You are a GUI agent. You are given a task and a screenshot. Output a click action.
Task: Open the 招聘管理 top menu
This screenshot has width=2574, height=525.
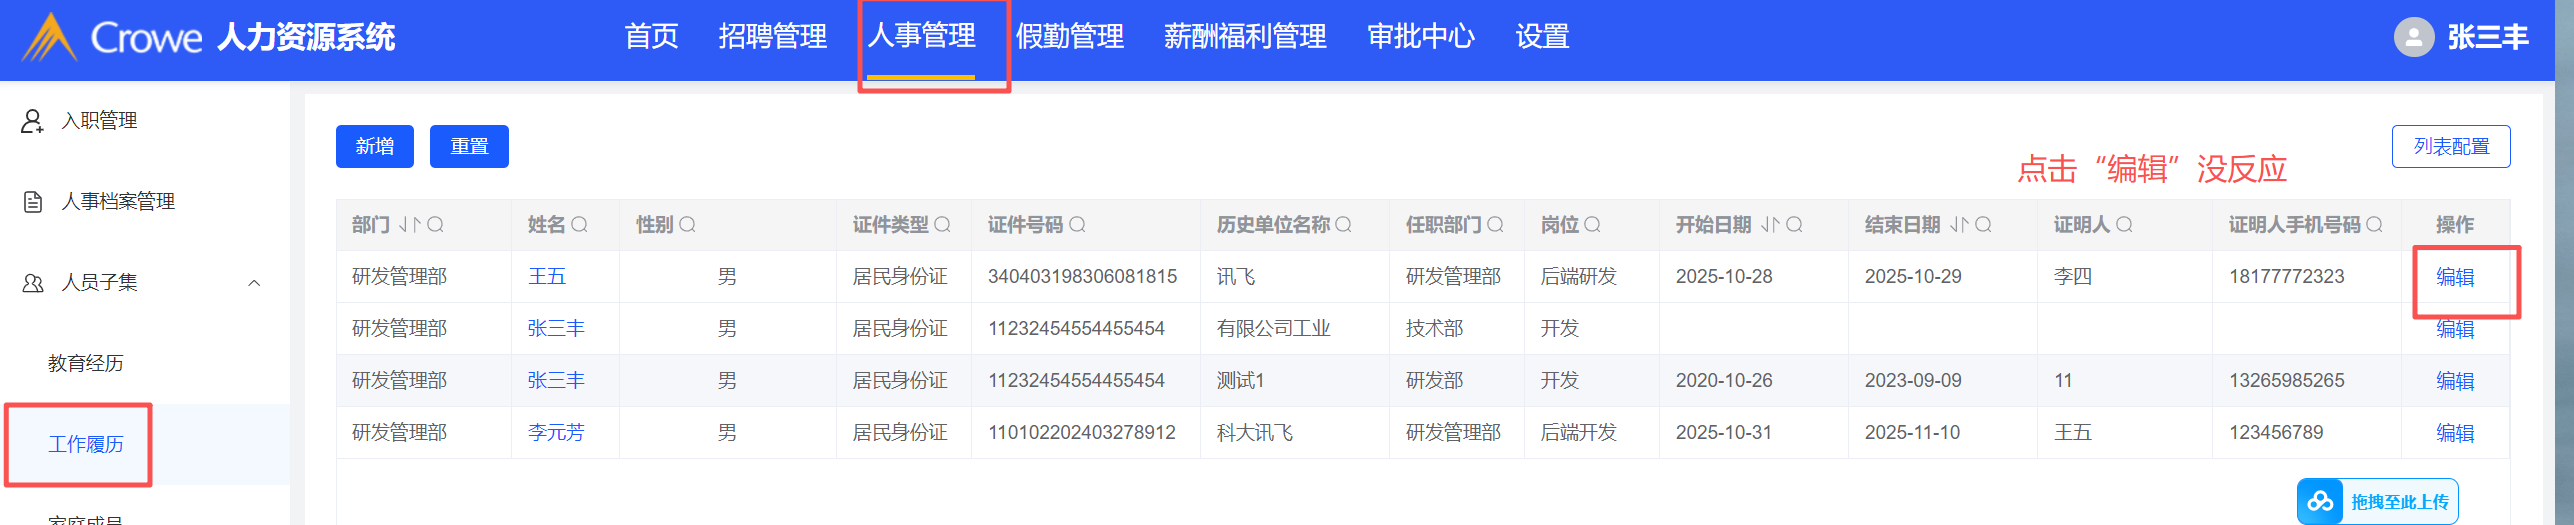click(772, 37)
